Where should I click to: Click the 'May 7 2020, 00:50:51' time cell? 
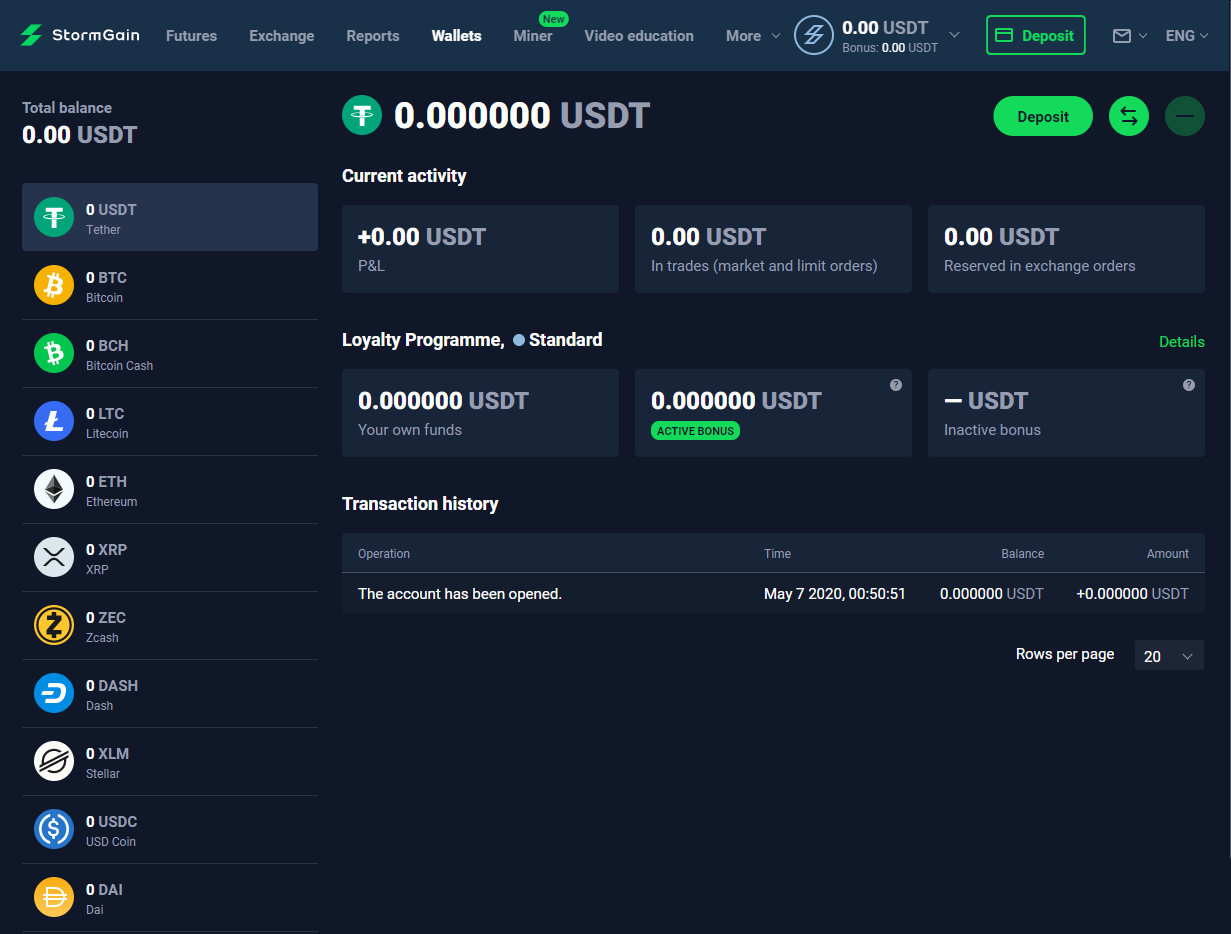tap(835, 594)
